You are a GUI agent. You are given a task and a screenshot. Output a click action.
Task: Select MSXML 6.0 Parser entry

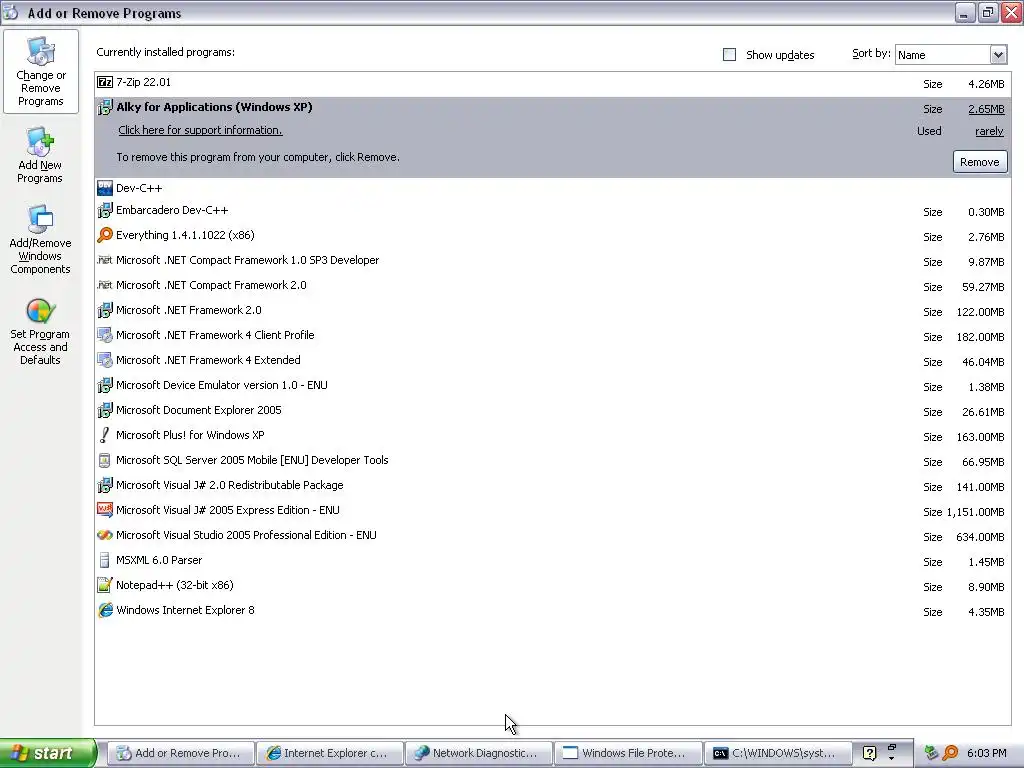[x=552, y=560]
